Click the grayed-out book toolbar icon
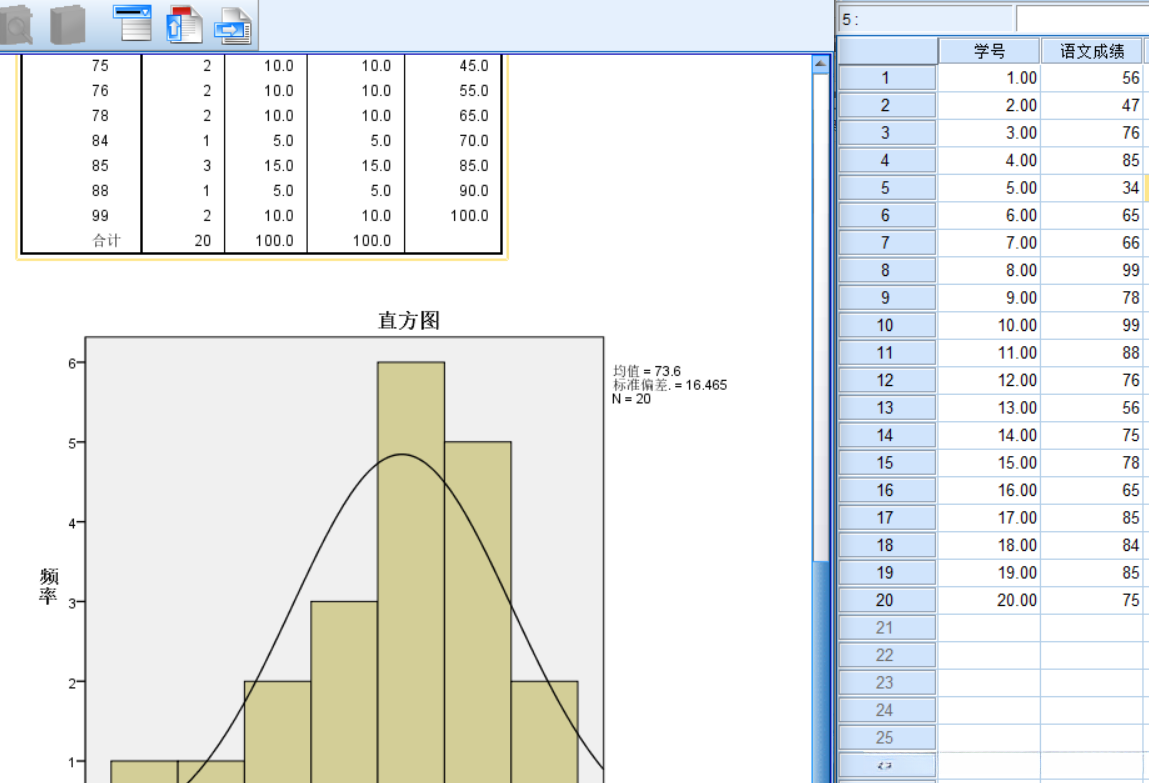This screenshot has height=783, width=1149. pos(68,25)
